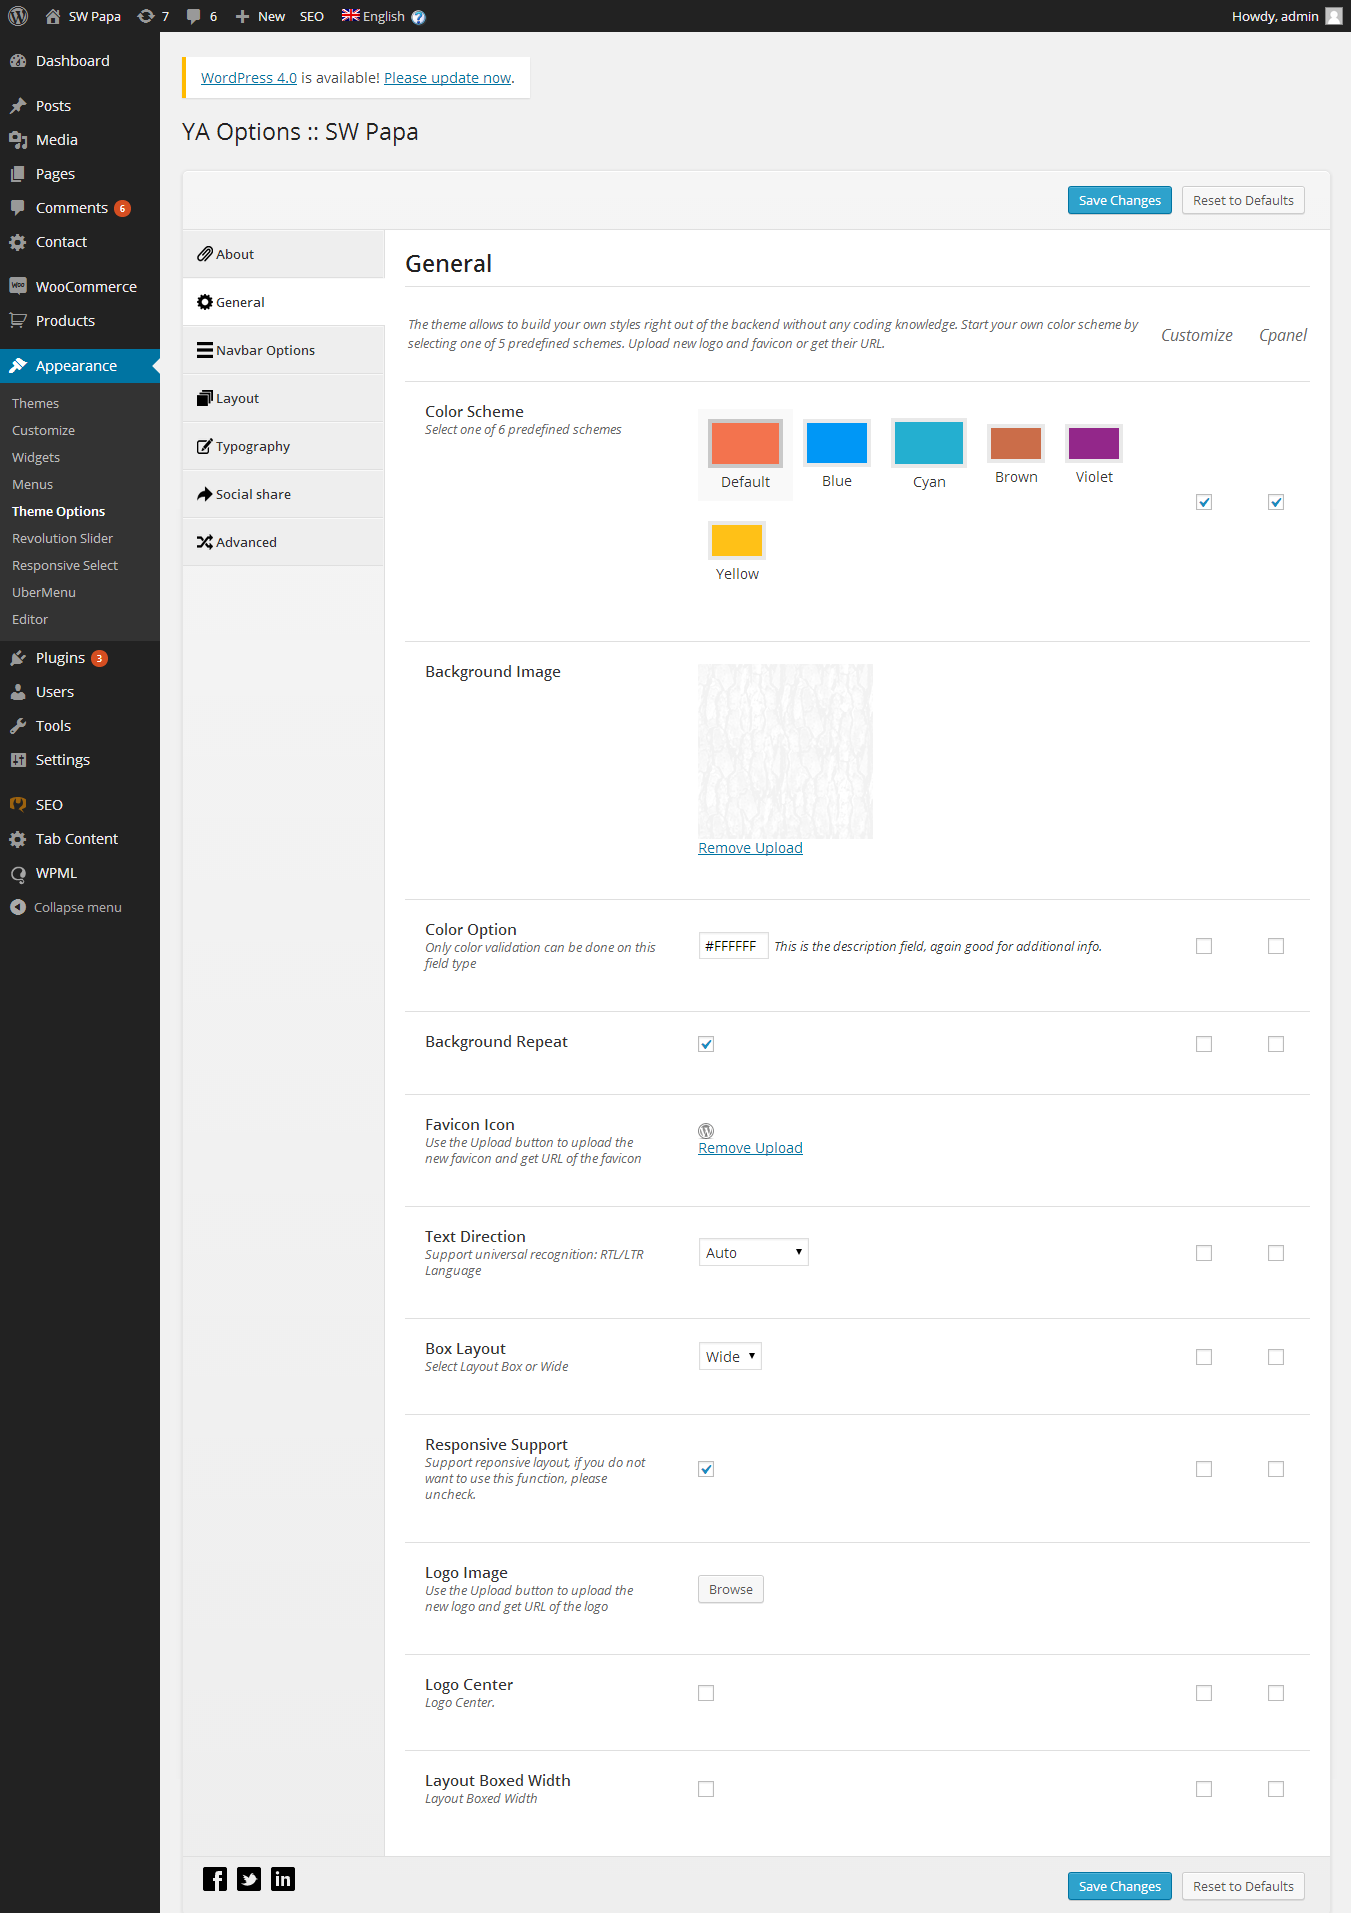The height and width of the screenshot is (1913, 1351).
Task: Untick Color Scheme Cpanel checkbox
Action: coord(1276,502)
